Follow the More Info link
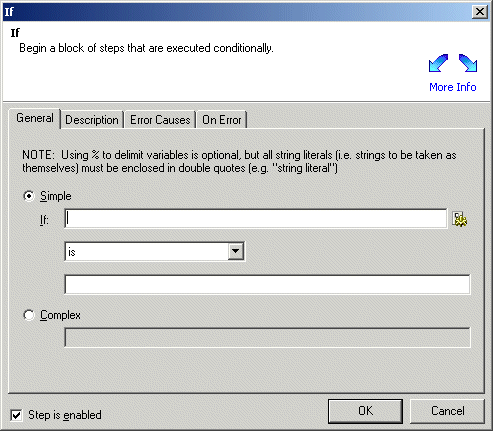 pos(453,87)
